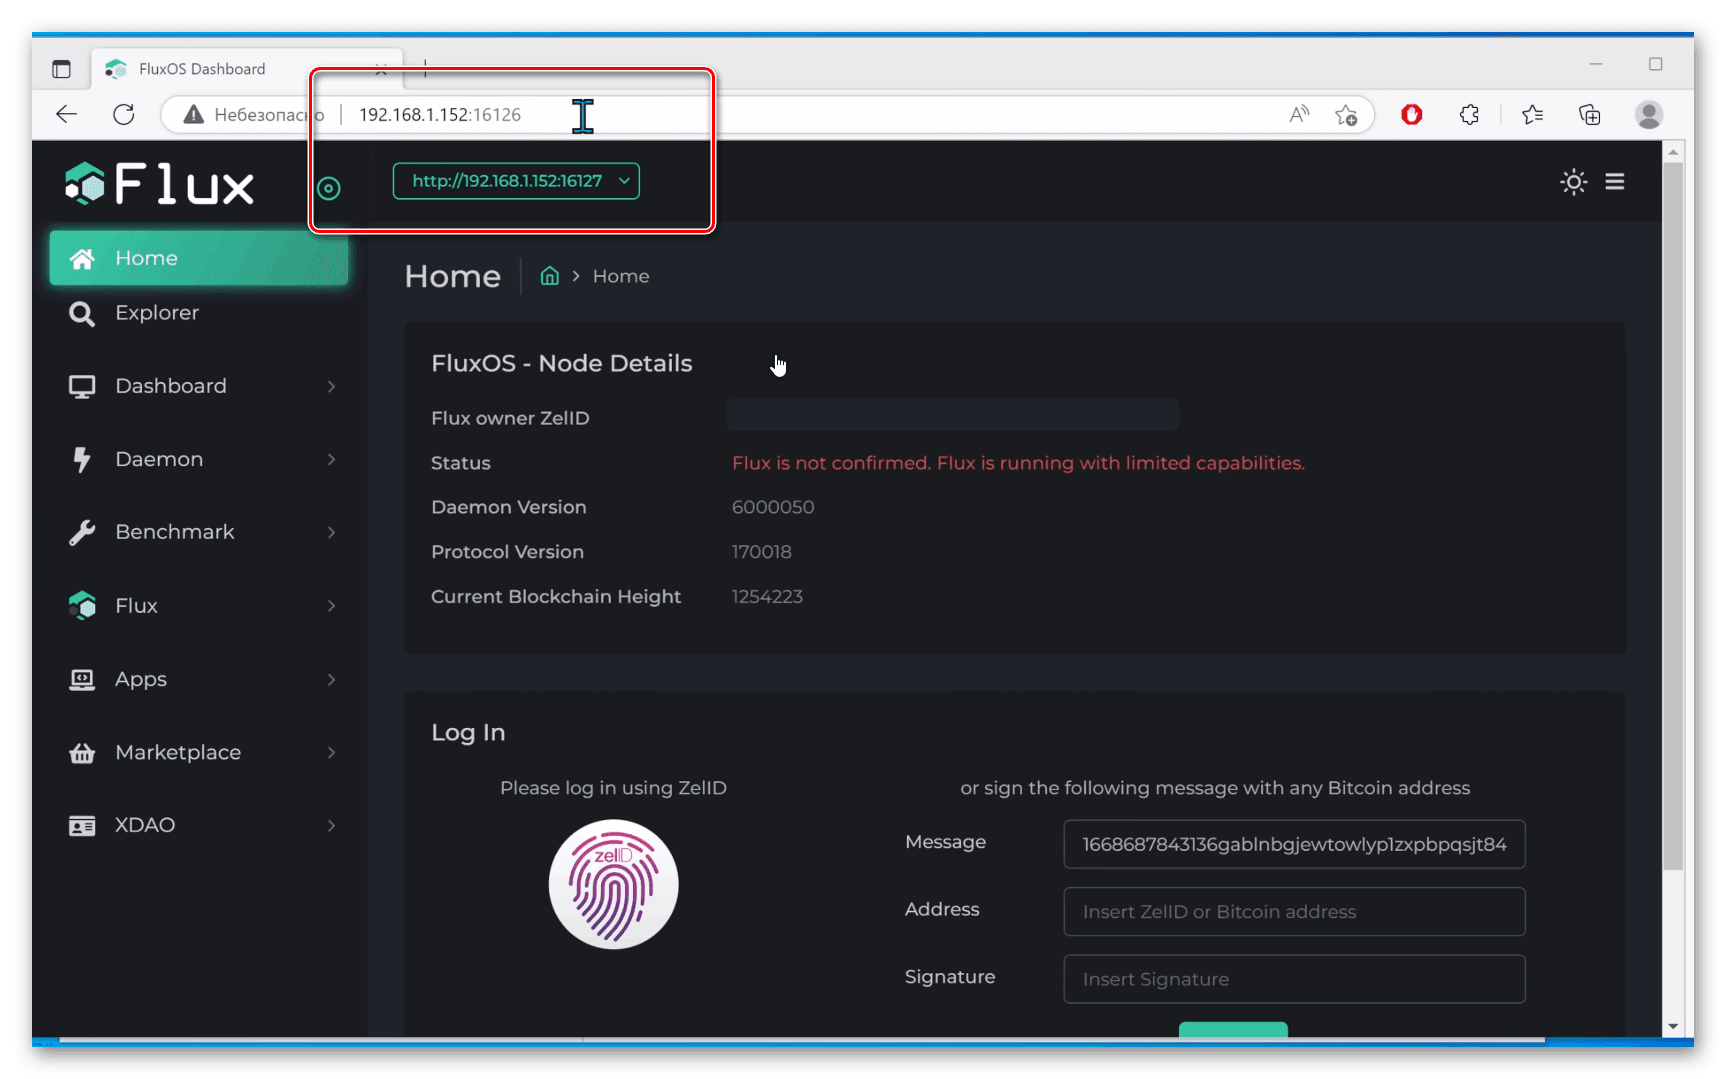Click the Flux cube icon in sidebar
Screen dimensions: 1726x1079
(82, 606)
